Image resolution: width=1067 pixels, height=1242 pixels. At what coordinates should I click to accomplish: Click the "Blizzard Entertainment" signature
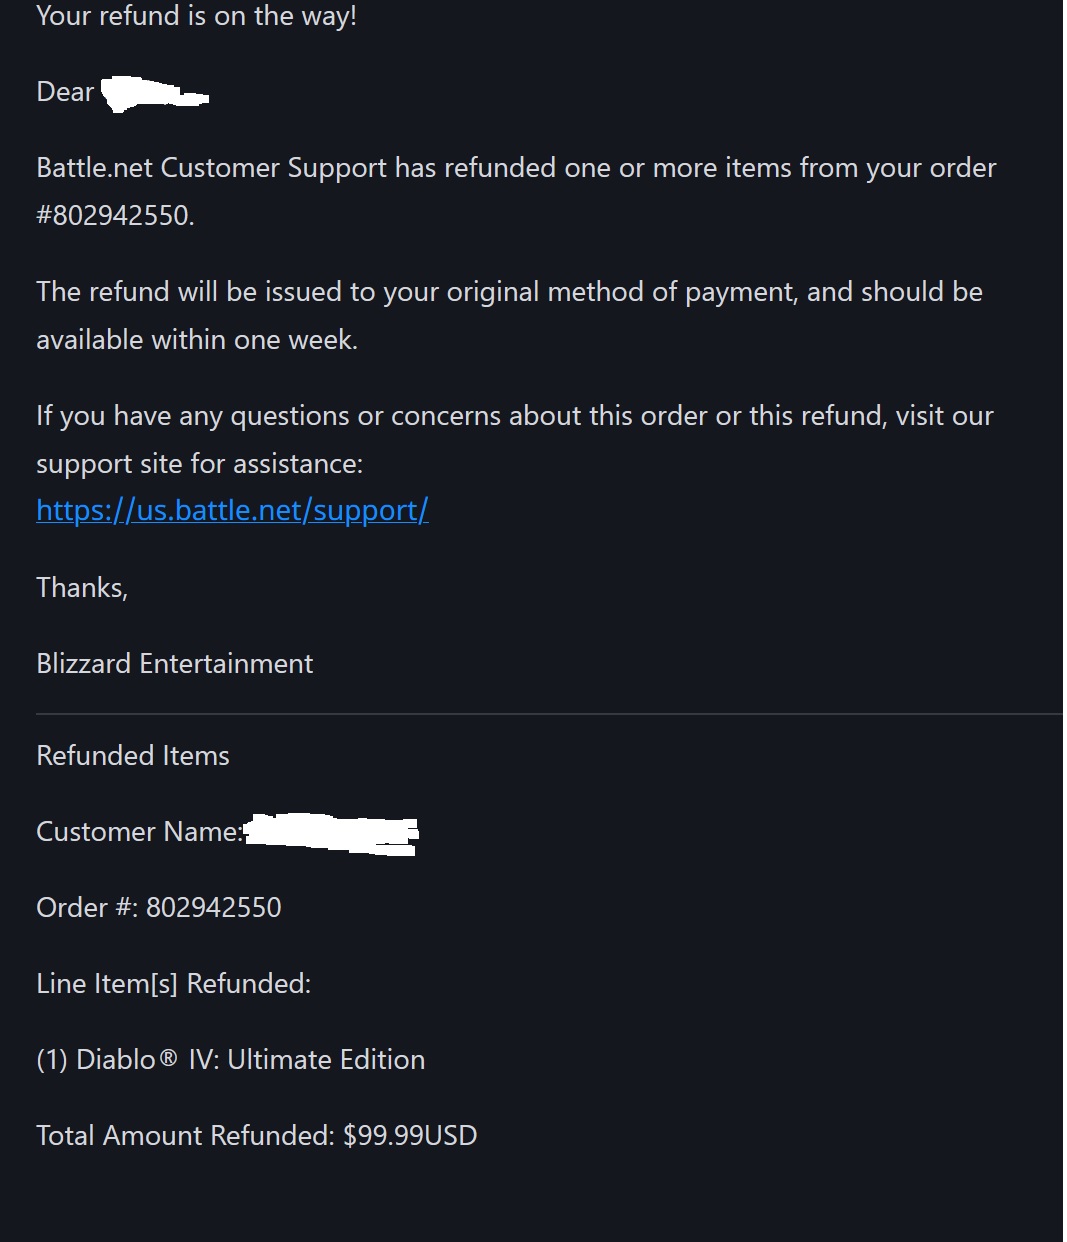pos(174,663)
